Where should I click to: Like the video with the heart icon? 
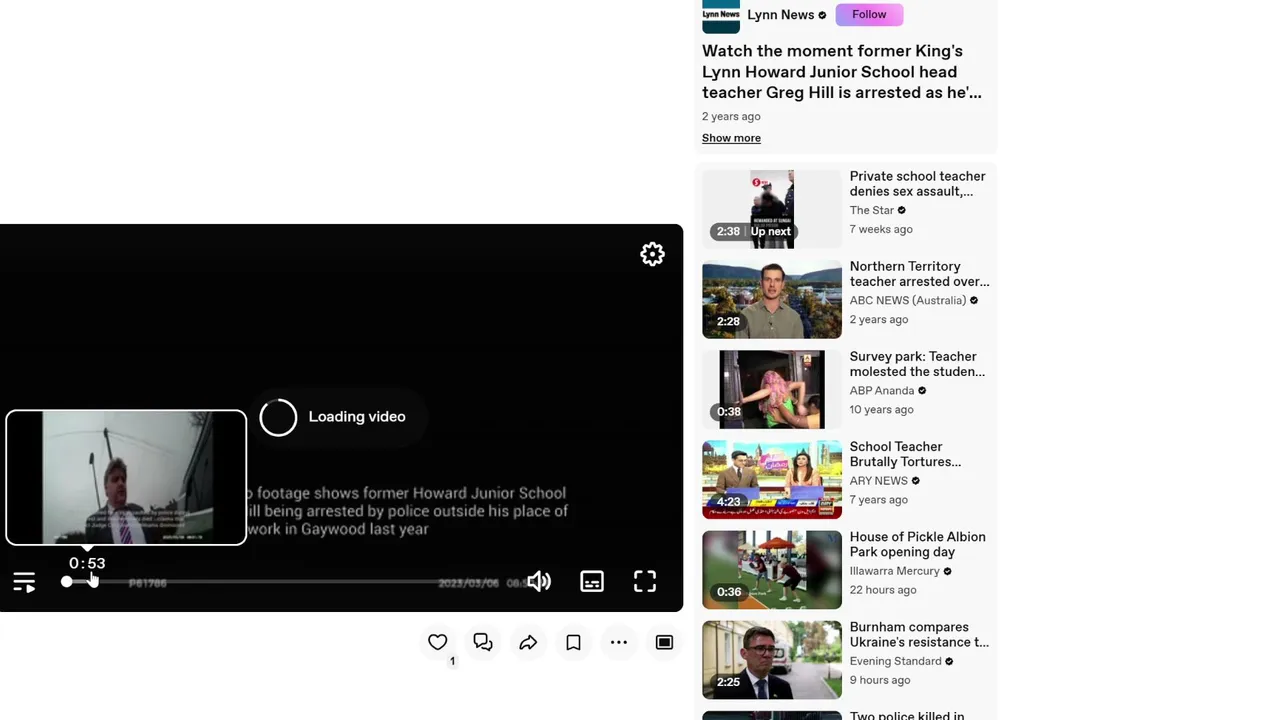click(437, 642)
